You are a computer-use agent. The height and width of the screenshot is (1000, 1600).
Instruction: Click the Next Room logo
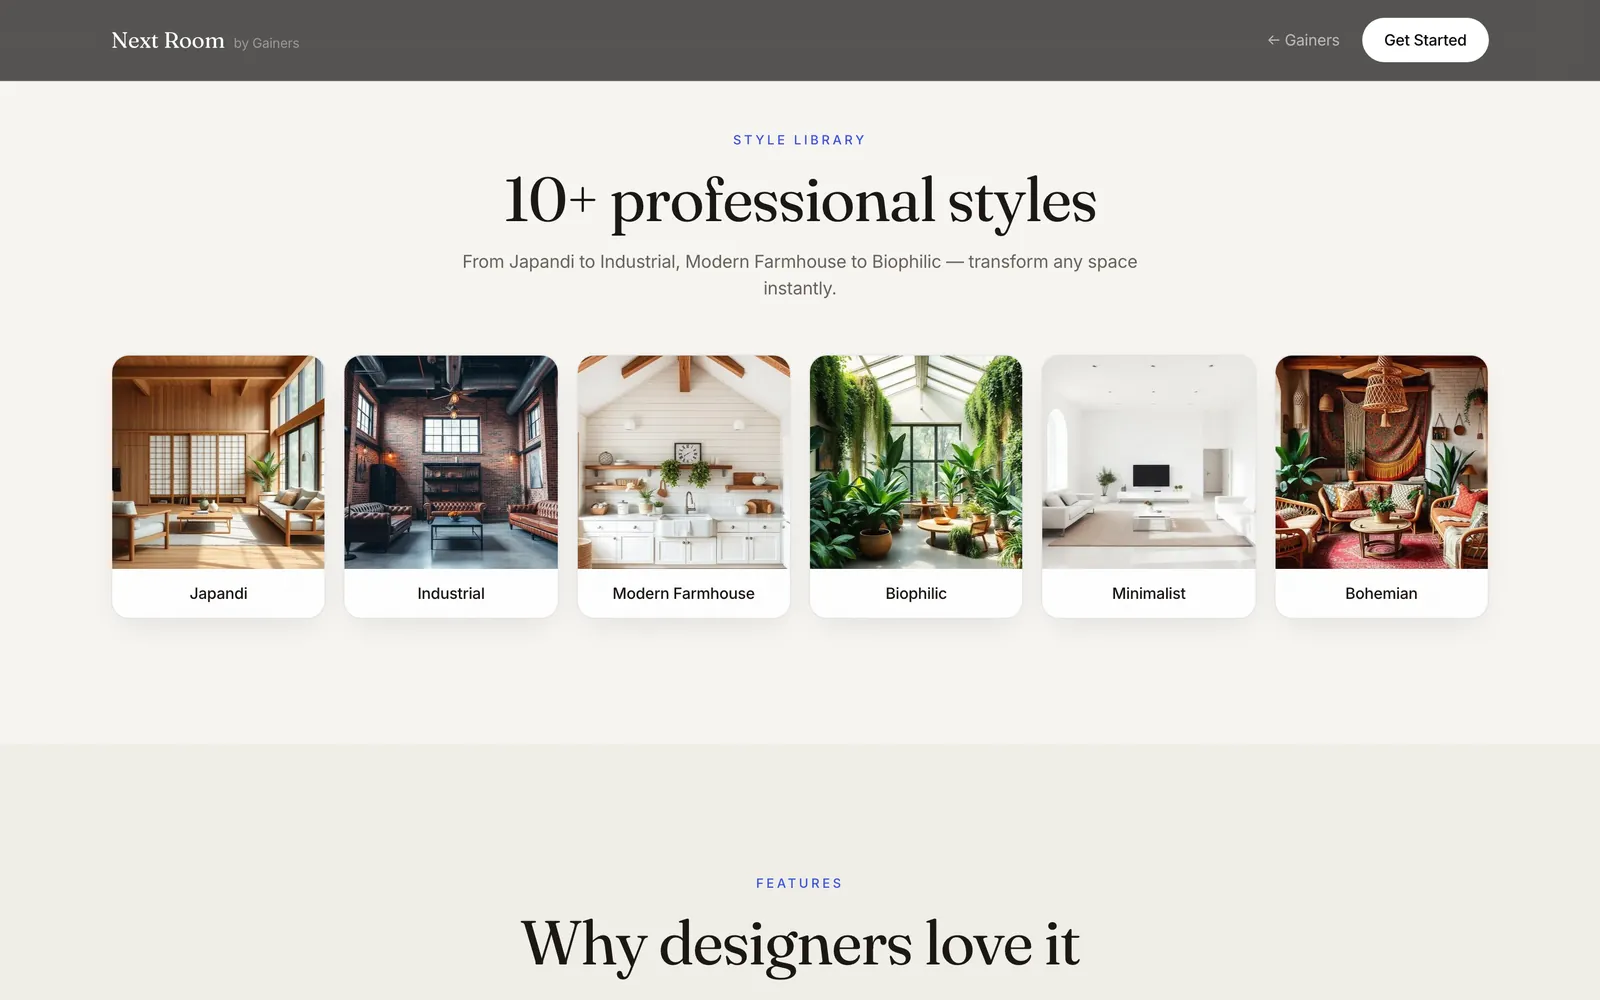pos(168,40)
